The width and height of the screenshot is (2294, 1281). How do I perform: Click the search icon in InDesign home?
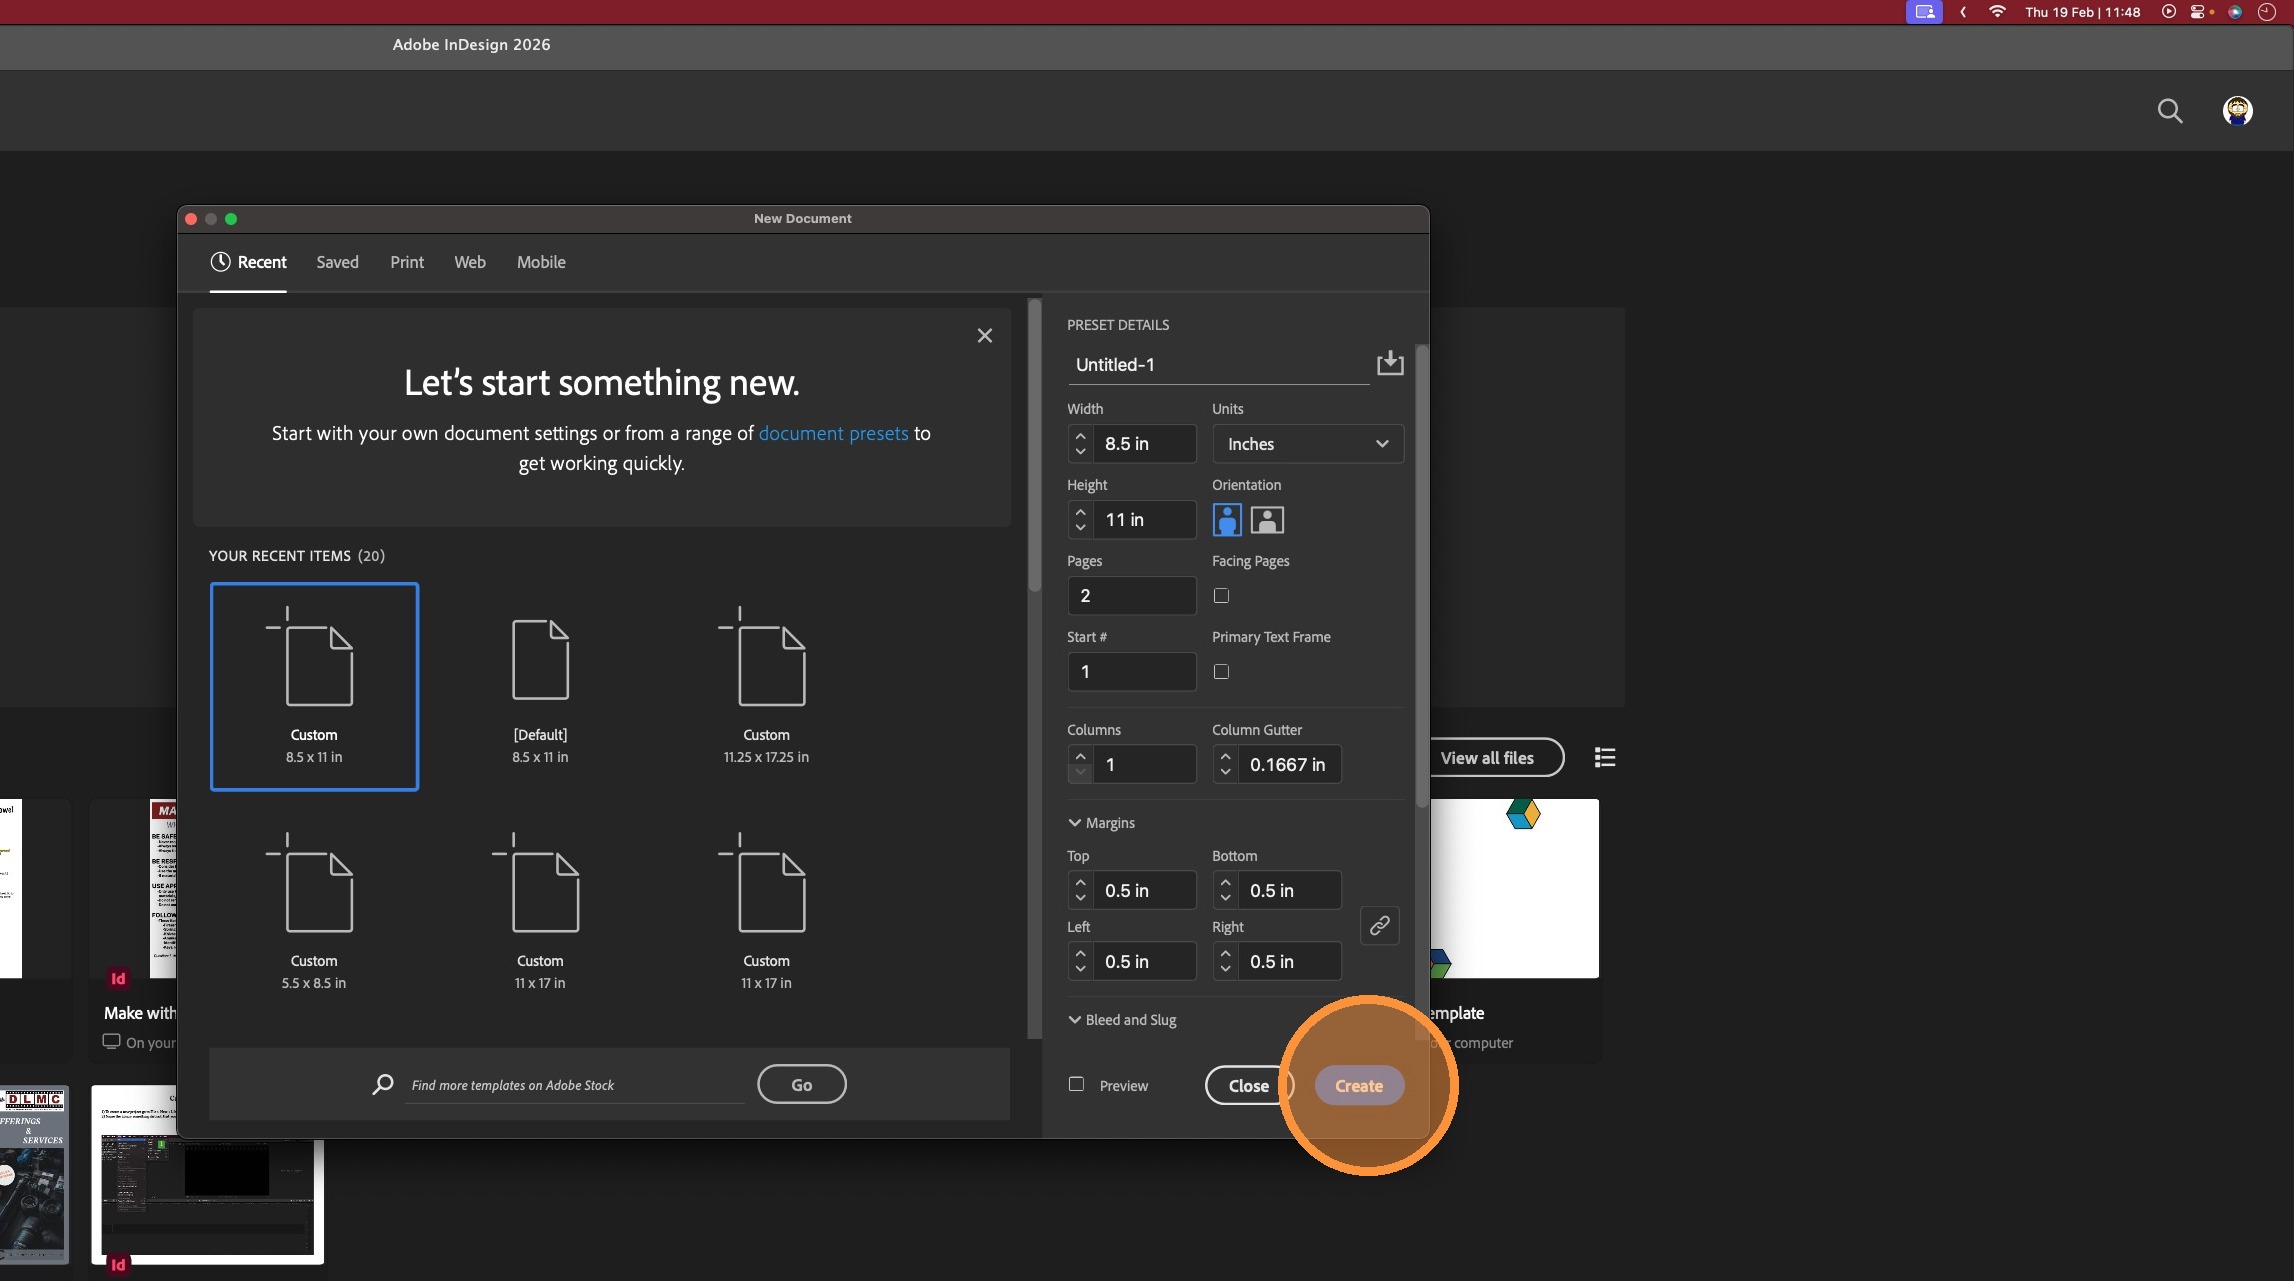[2169, 111]
